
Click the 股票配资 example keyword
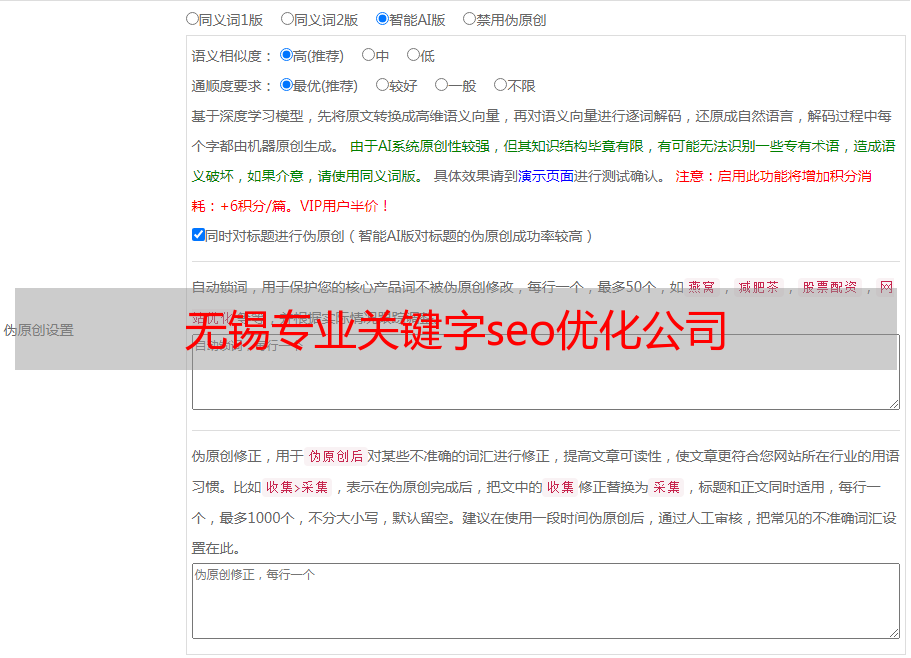pyautogui.click(x=830, y=287)
